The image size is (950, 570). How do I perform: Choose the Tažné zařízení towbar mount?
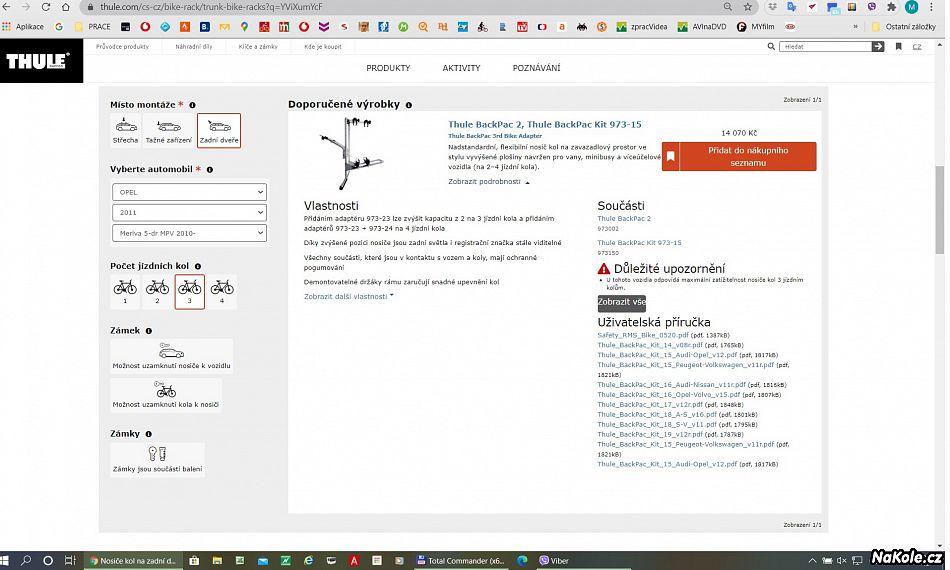point(169,130)
